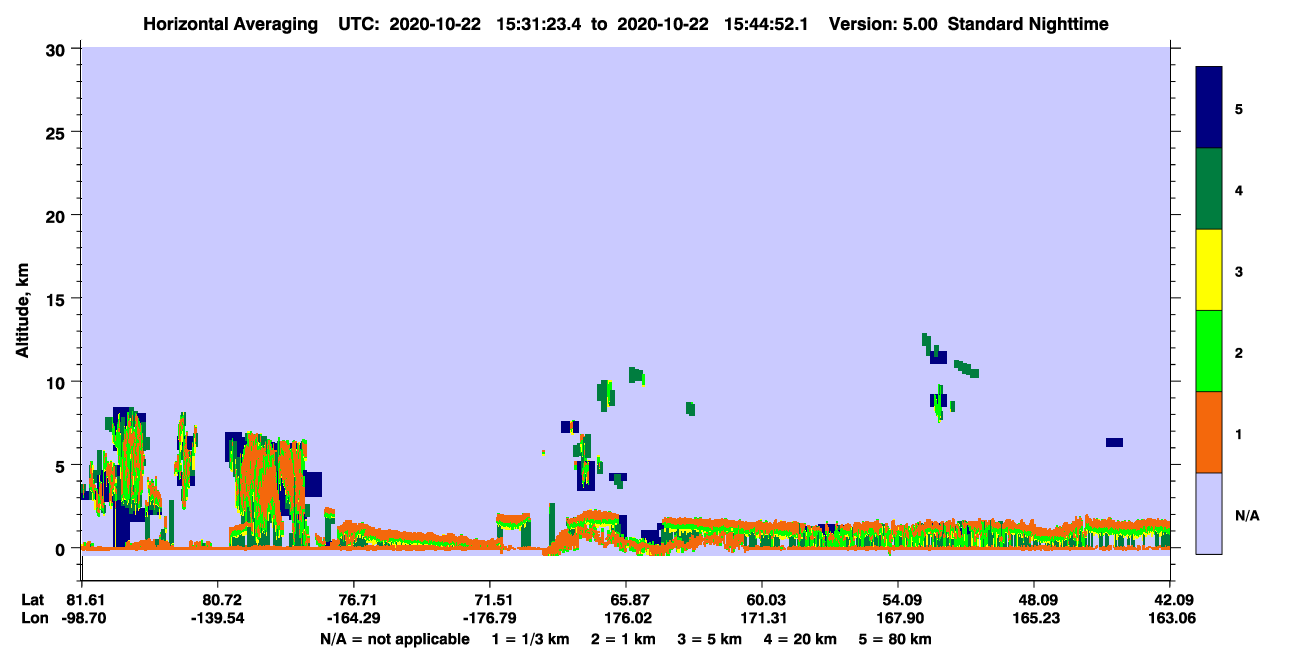
Task: Click legend text '5 = 80 km'
Action: point(895,639)
